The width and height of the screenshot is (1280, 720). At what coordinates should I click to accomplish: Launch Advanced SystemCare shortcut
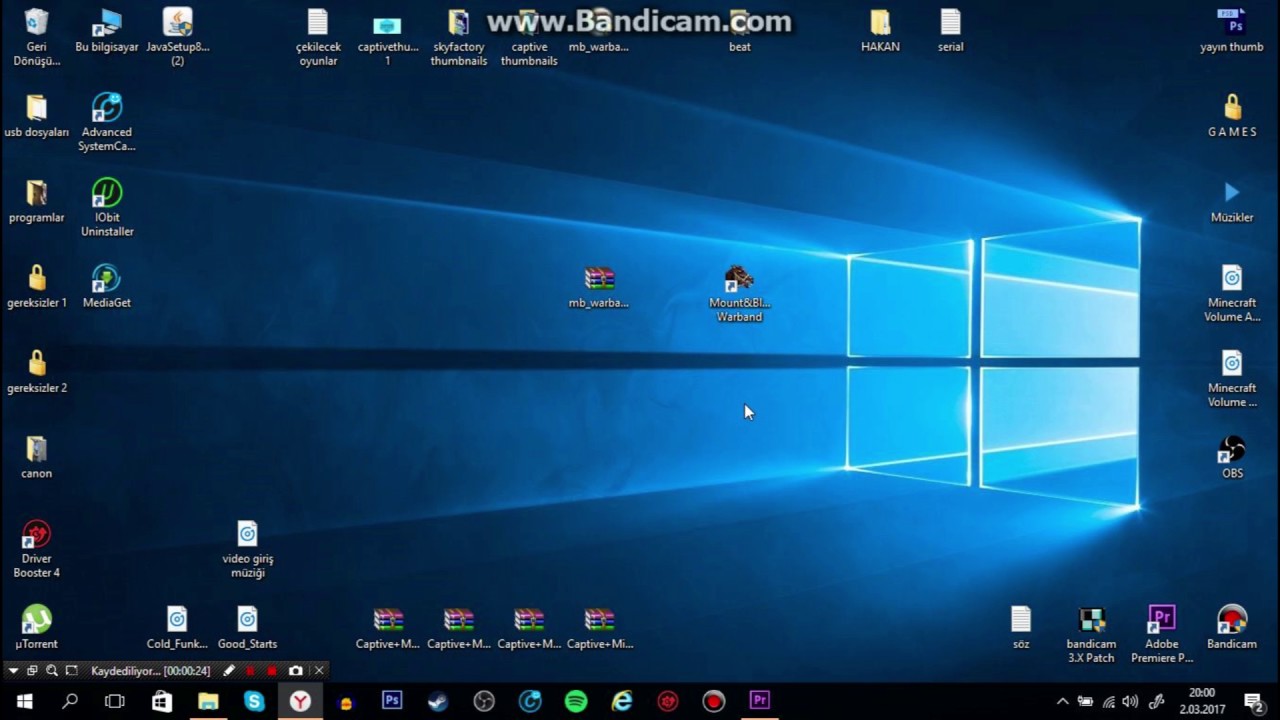coord(107,122)
